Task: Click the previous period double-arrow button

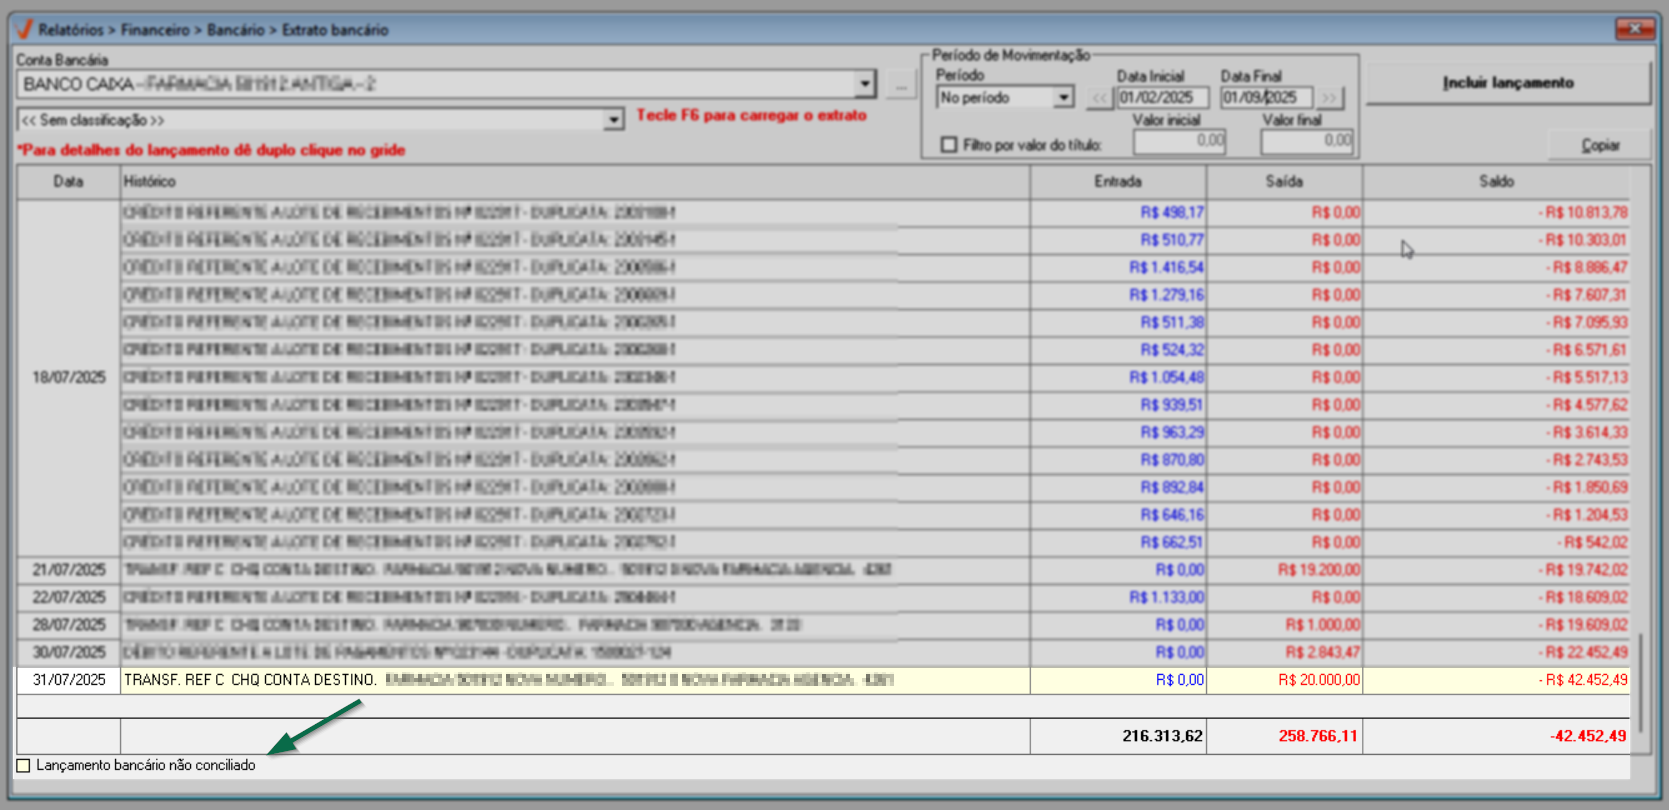Action: (x=1099, y=98)
